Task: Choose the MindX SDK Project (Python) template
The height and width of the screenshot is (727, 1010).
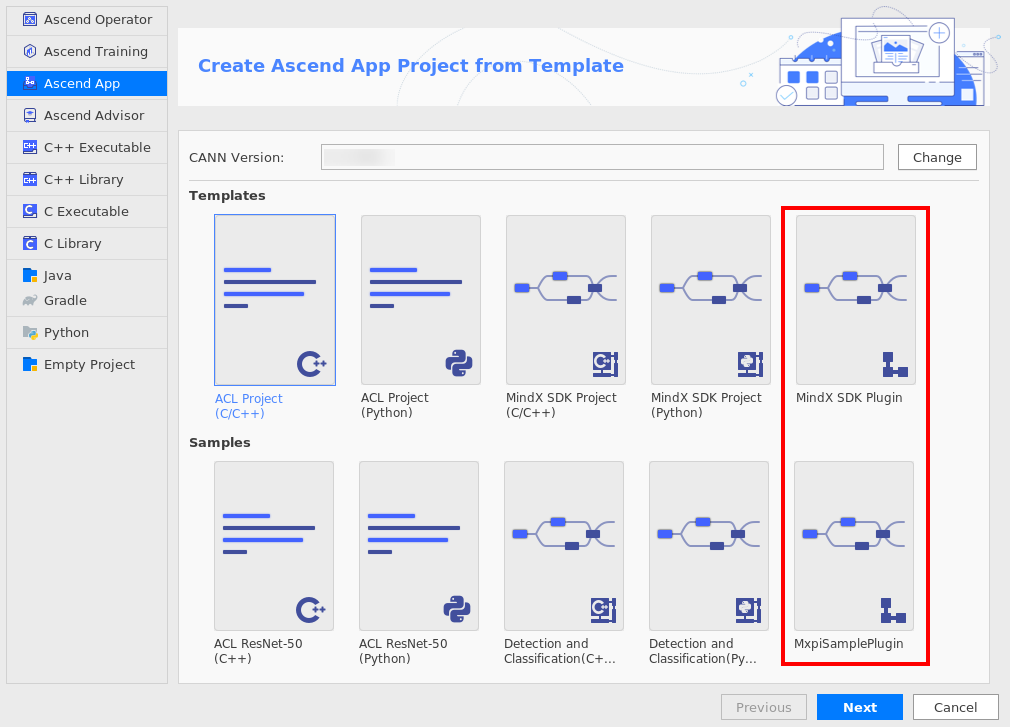Action: (710, 300)
